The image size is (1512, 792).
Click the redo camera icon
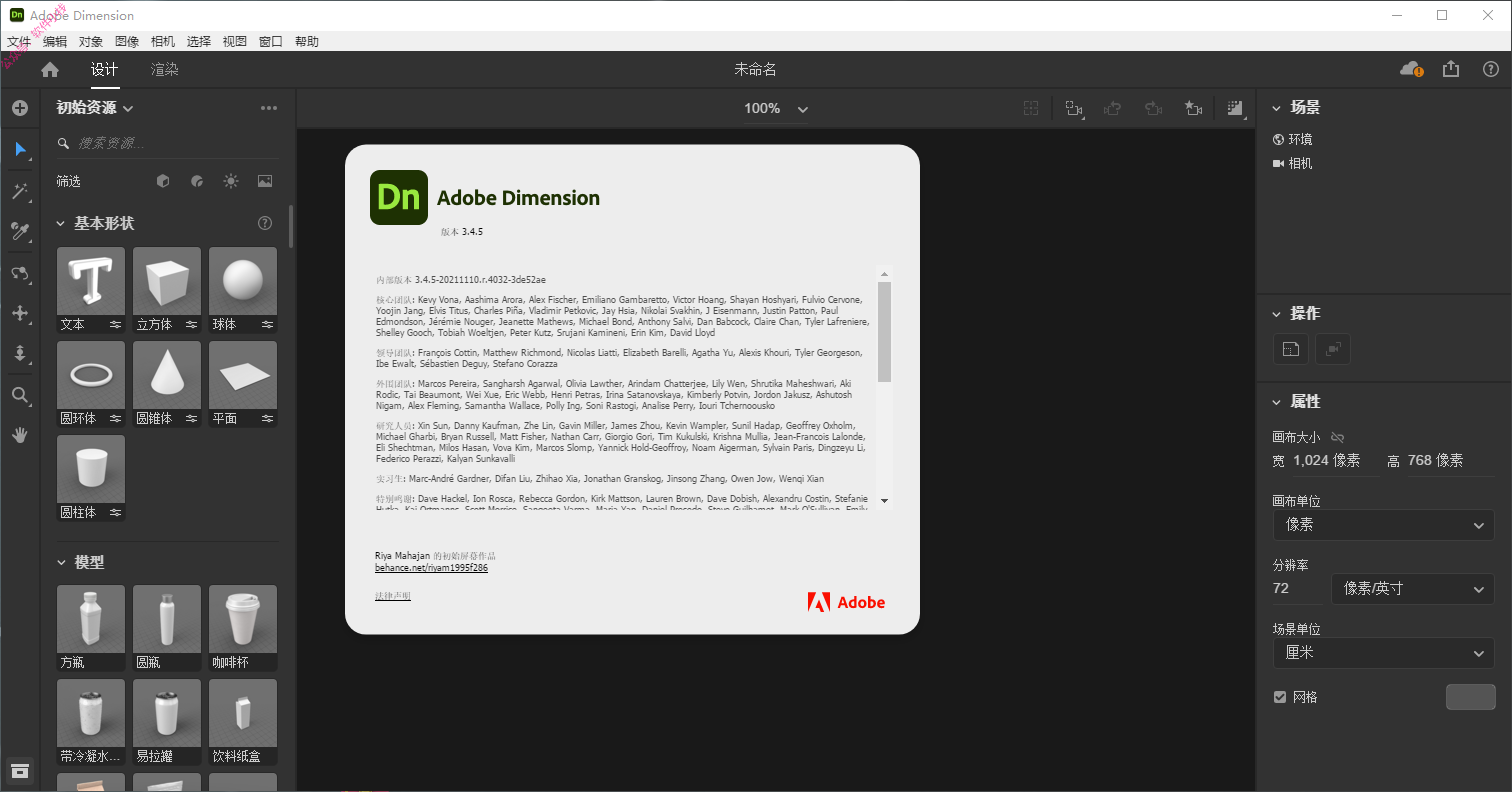click(x=1153, y=108)
